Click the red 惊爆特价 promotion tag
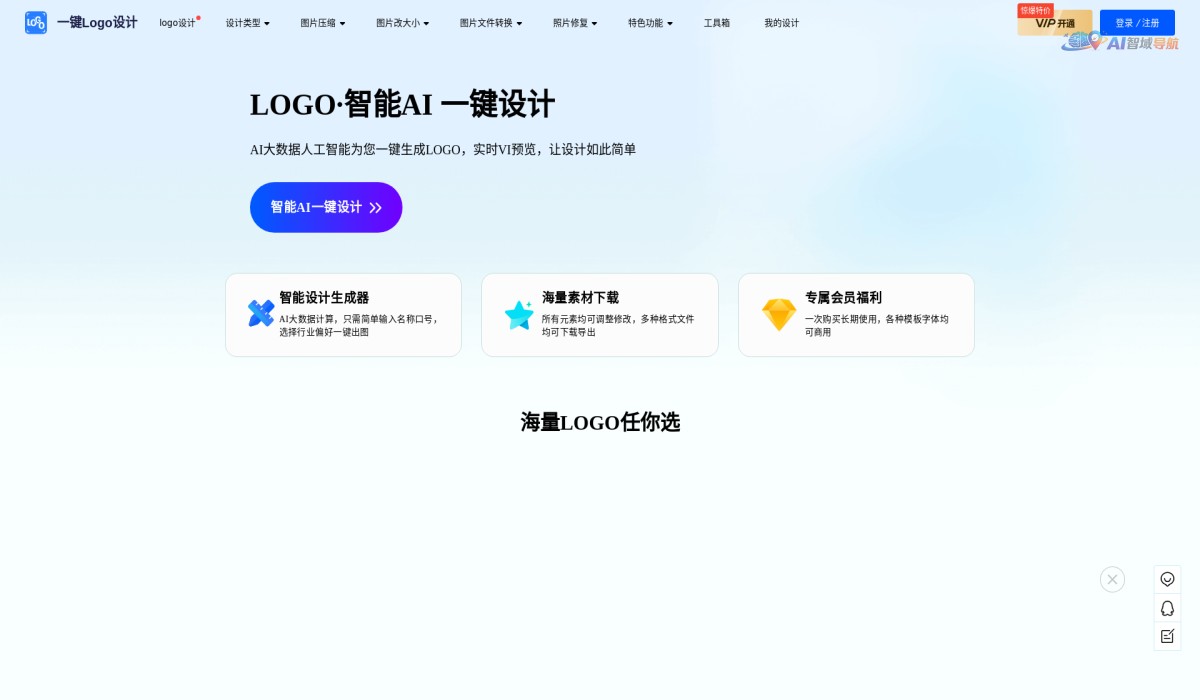1200x700 pixels. click(x=1035, y=11)
